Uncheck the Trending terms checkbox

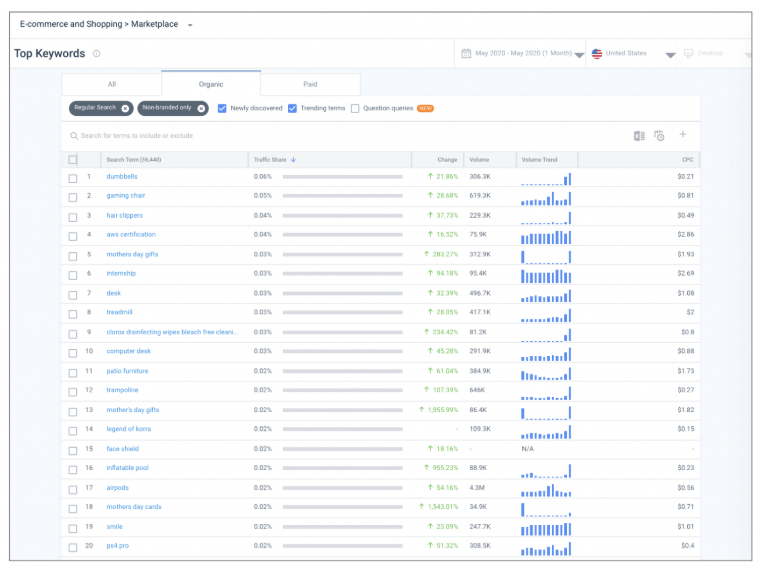pyautogui.click(x=292, y=108)
